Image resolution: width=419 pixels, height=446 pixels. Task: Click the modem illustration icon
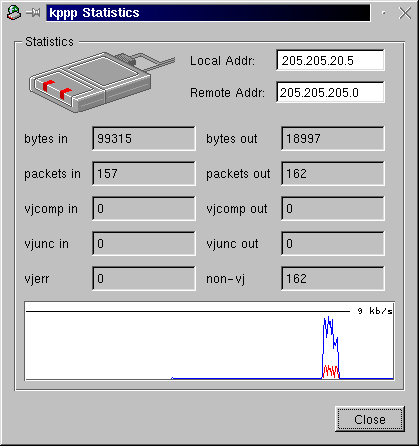102,82
